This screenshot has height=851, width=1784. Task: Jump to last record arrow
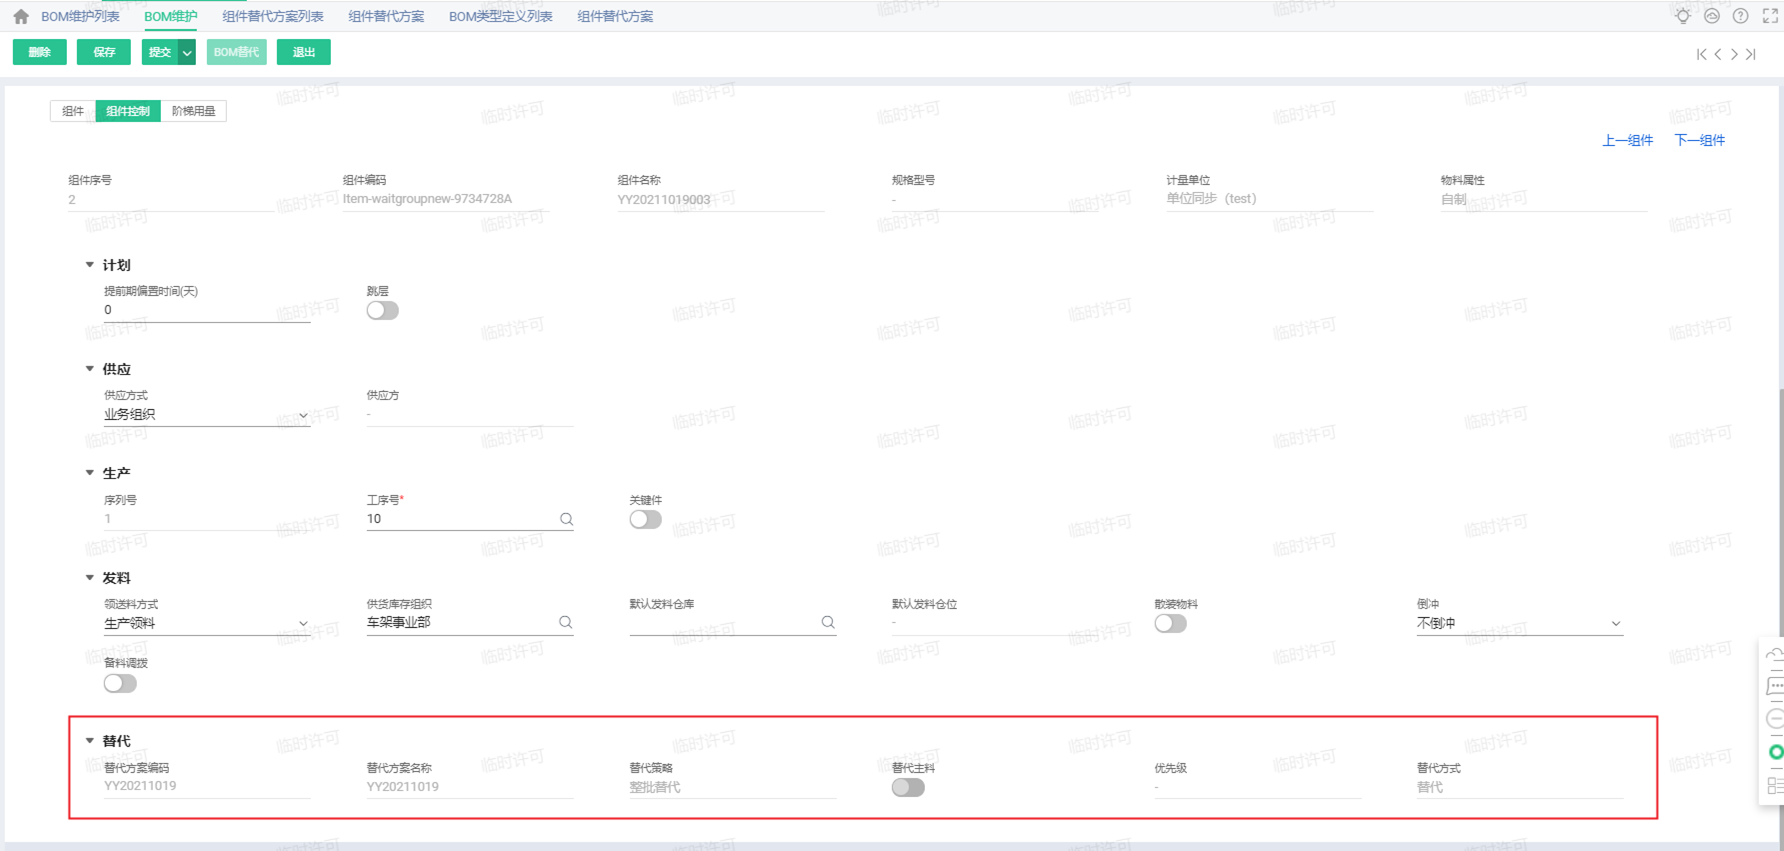[1750, 54]
